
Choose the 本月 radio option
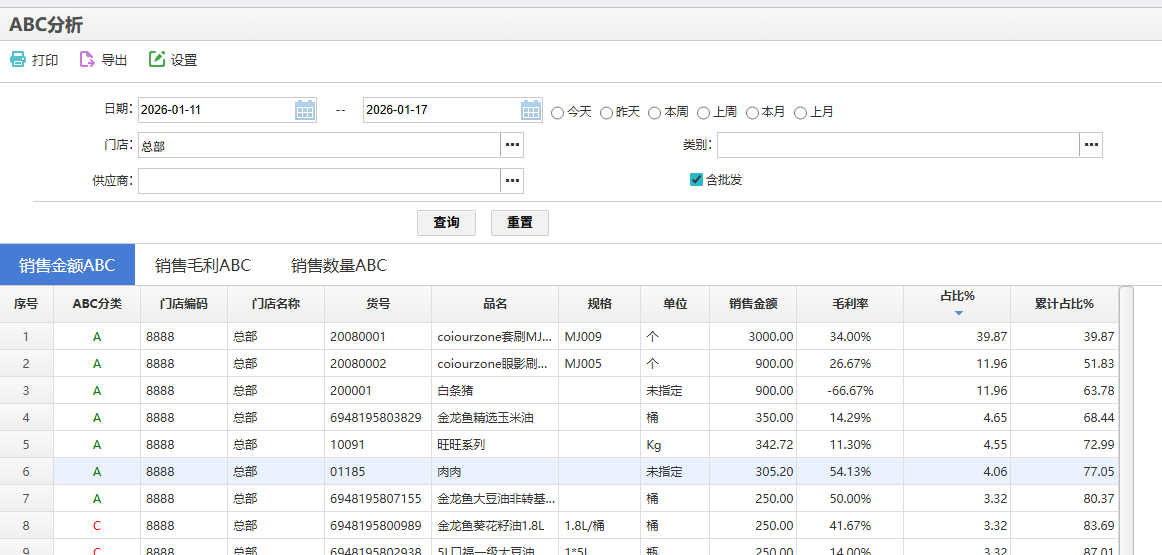[752, 113]
